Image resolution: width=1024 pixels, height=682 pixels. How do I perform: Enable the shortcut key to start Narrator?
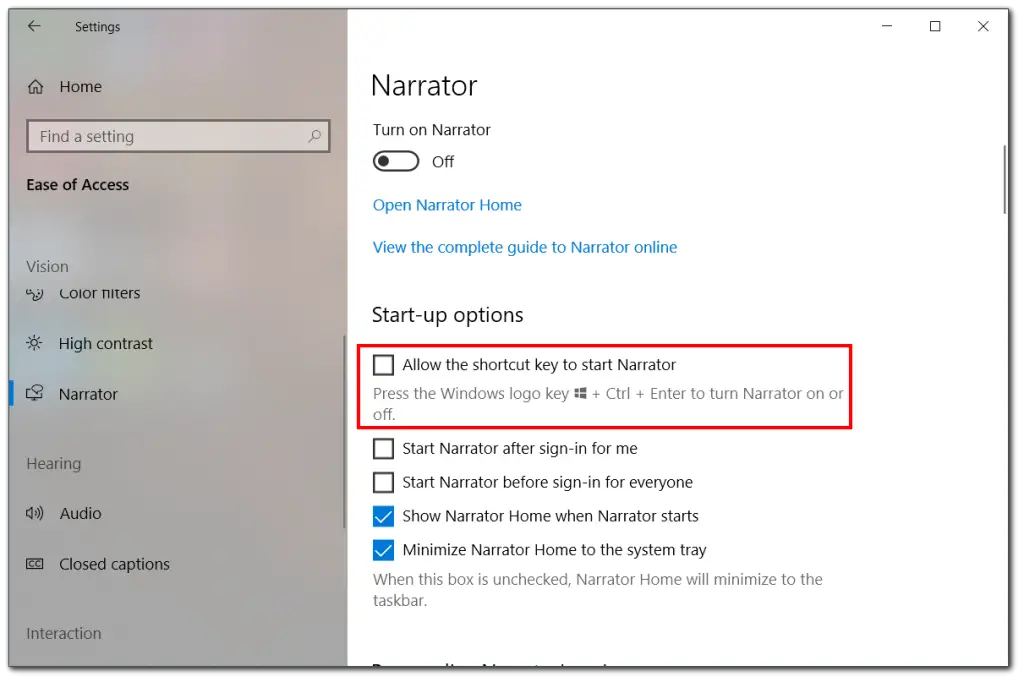tap(383, 364)
